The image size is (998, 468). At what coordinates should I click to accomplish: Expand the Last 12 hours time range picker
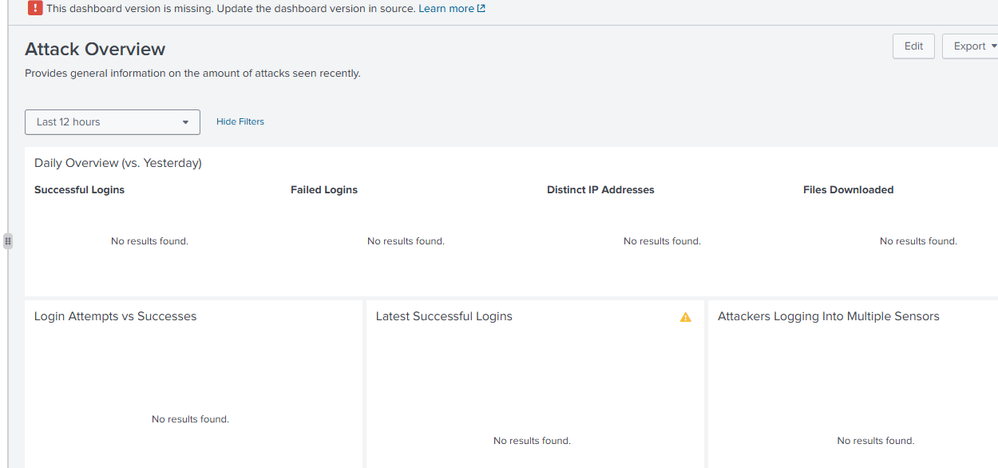[x=112, y=122]
